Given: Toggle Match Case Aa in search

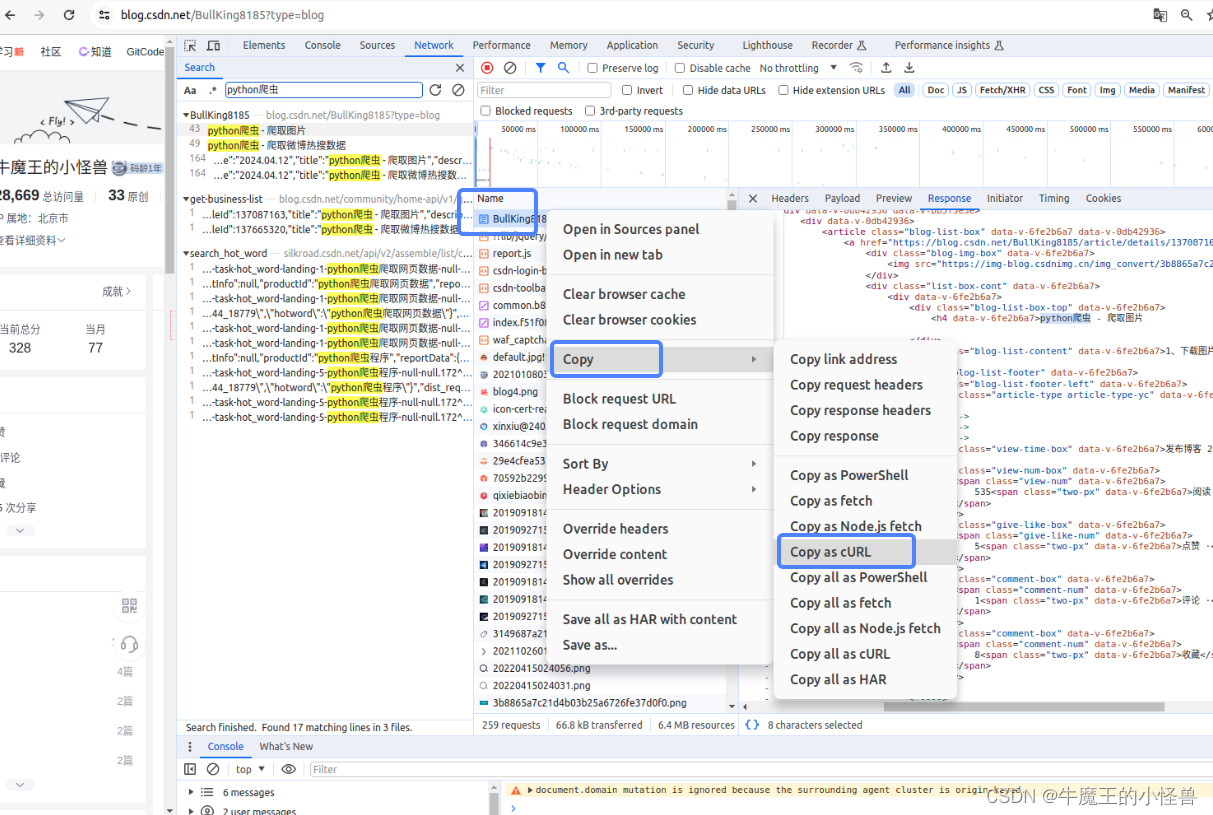Looking at the screenshot, I should (x=190, y=90).
